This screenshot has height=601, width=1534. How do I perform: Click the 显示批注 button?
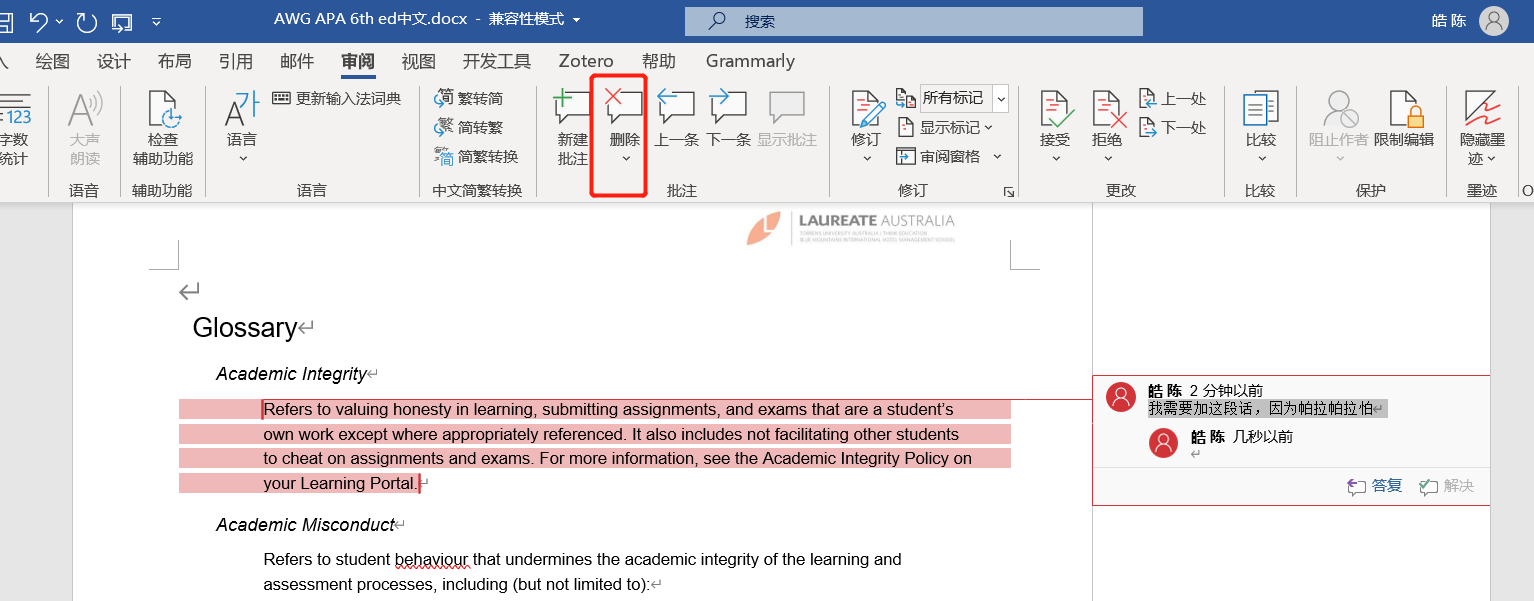click(787, 120)
